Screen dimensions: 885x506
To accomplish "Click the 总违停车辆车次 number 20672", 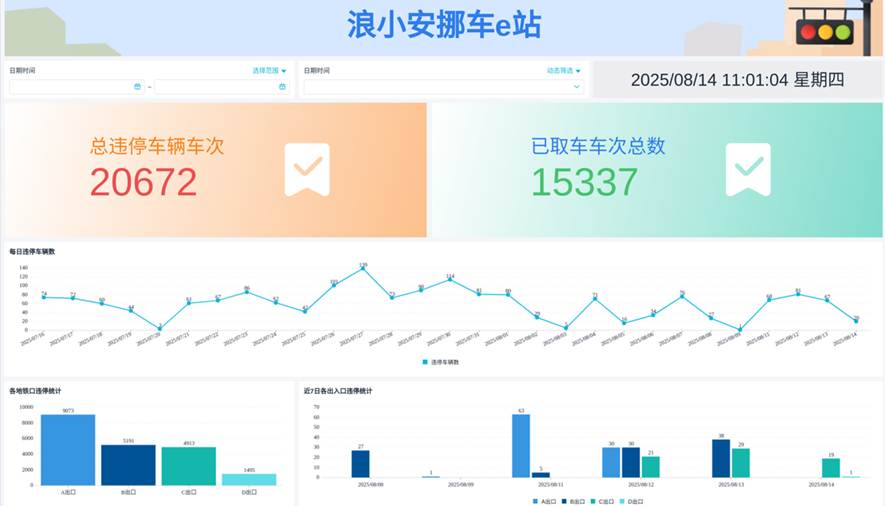I will coord(143,182).
